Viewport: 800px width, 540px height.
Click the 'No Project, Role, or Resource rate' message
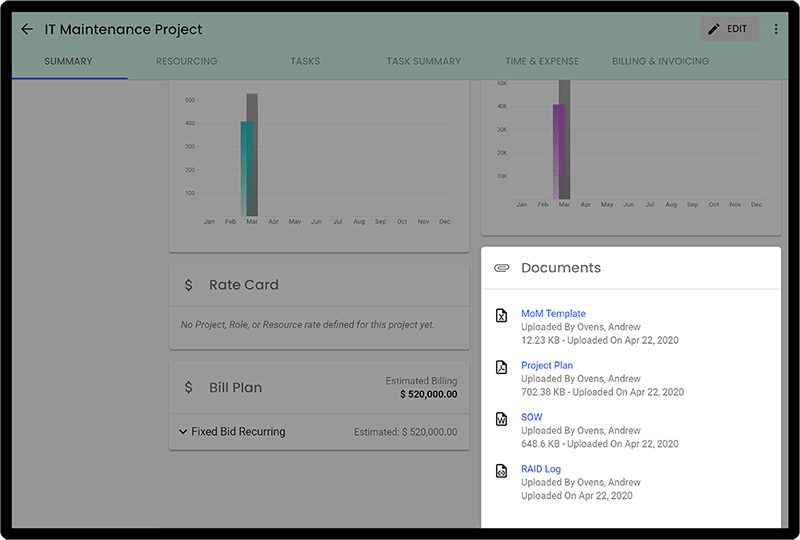308,325
